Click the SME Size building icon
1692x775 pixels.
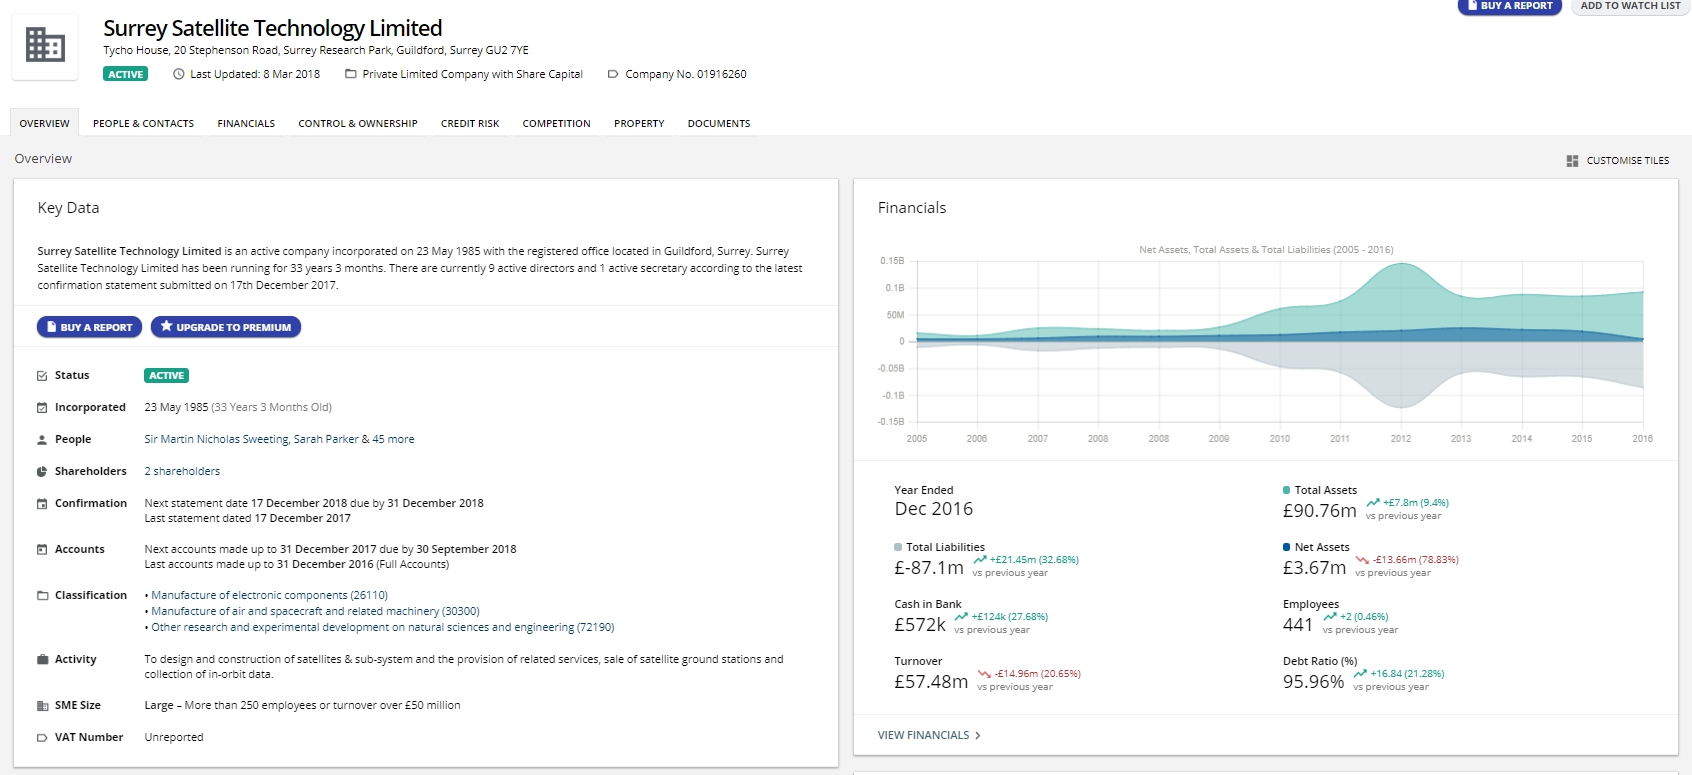click(42, 706)
